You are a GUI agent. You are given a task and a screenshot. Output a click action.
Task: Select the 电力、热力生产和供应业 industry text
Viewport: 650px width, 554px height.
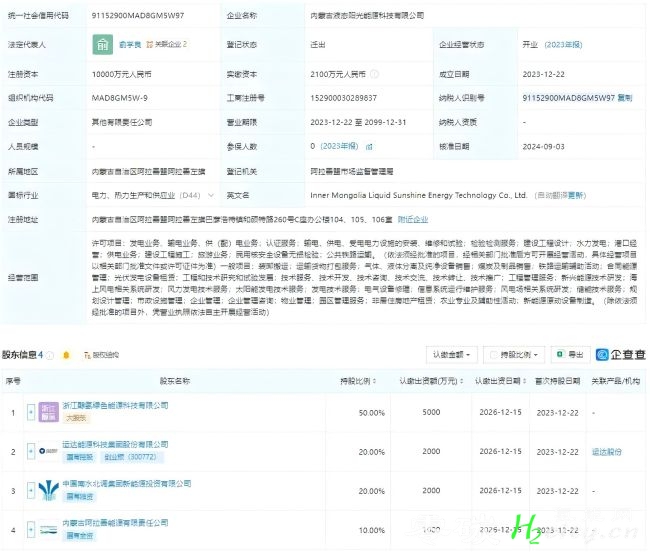[x=133, y=195]
